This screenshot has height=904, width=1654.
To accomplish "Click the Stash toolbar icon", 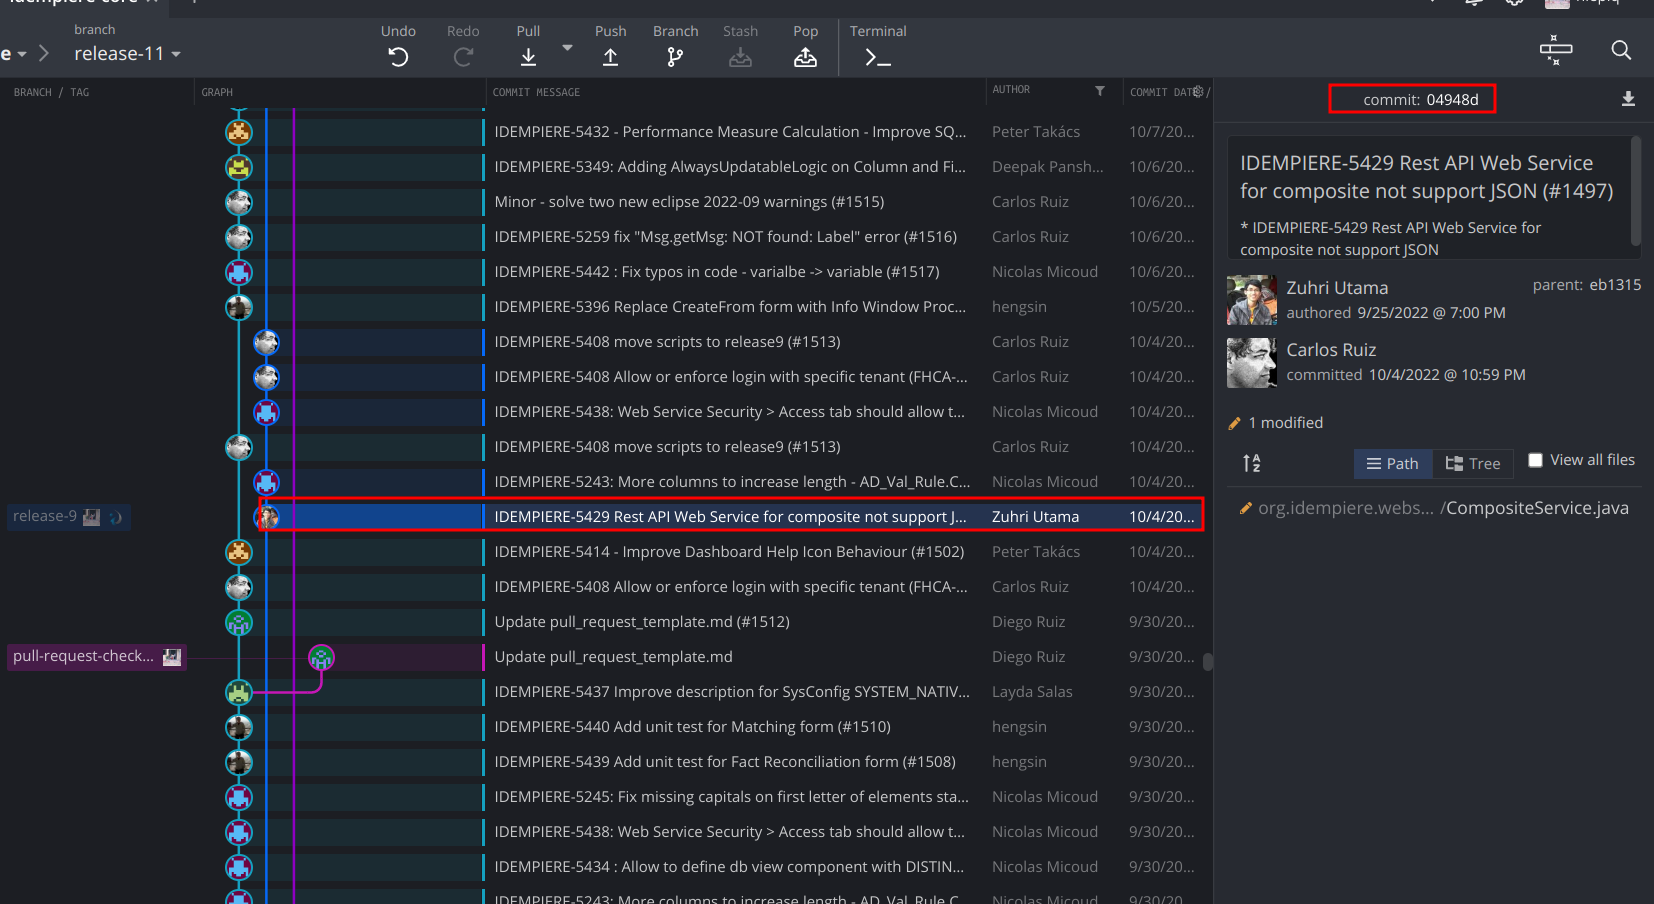I will click(x=741, y=57).
